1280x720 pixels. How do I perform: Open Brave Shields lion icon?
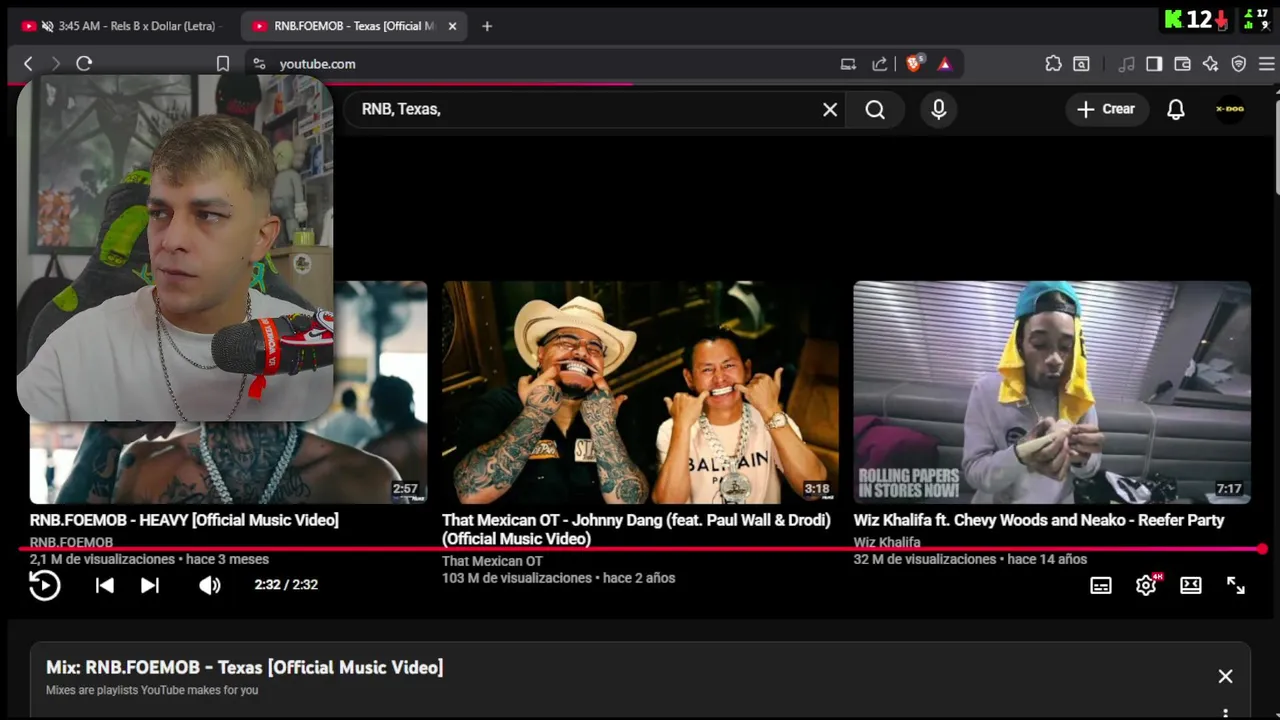(x=914, y=64)
